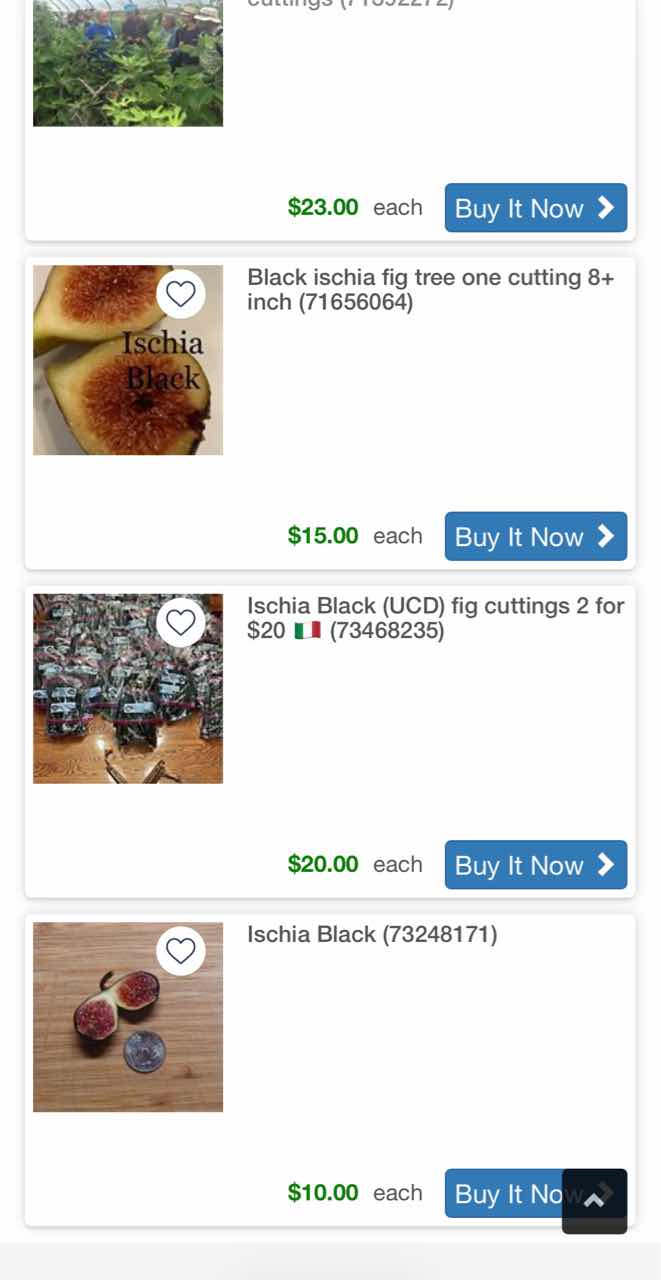Open Ischia Black (UCD) fig cuttings title
The height and width of the screenshot is (1280, 661).
(435, 618)
